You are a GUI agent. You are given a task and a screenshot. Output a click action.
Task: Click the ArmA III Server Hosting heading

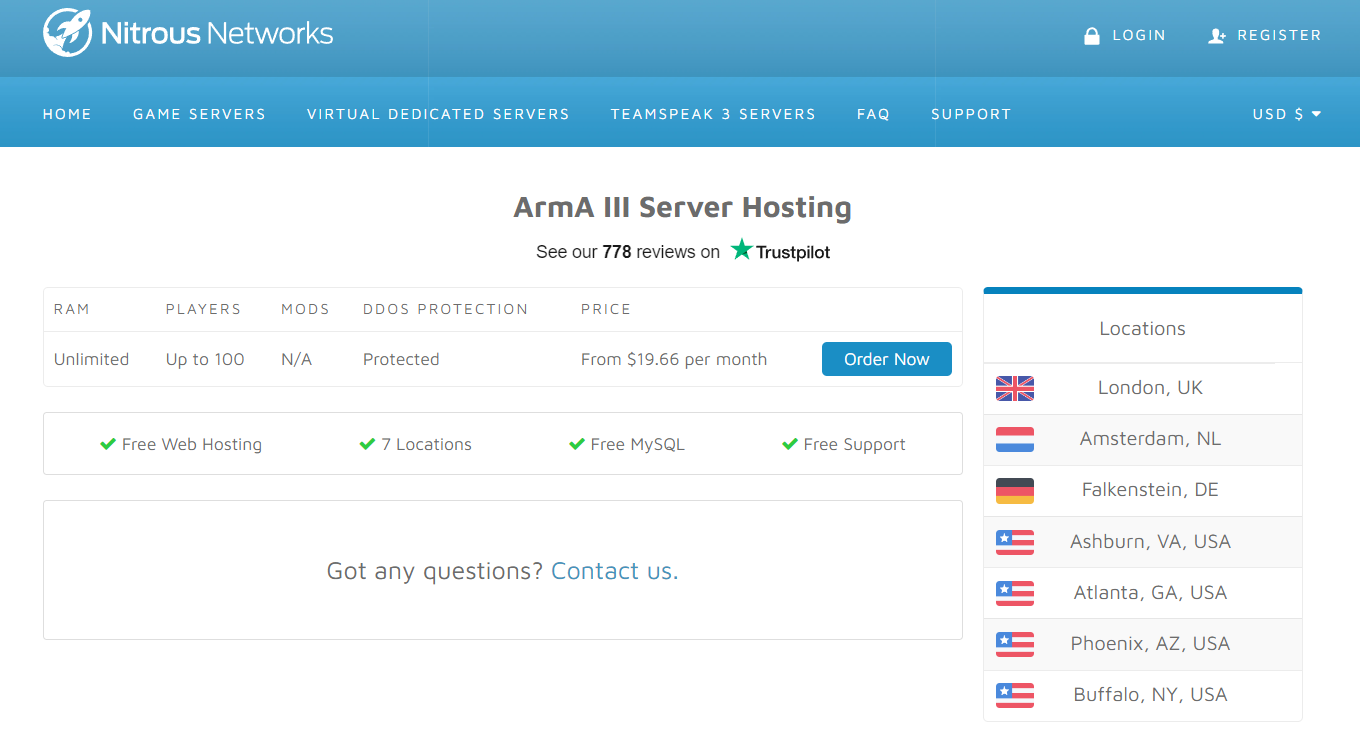point(682,207)
